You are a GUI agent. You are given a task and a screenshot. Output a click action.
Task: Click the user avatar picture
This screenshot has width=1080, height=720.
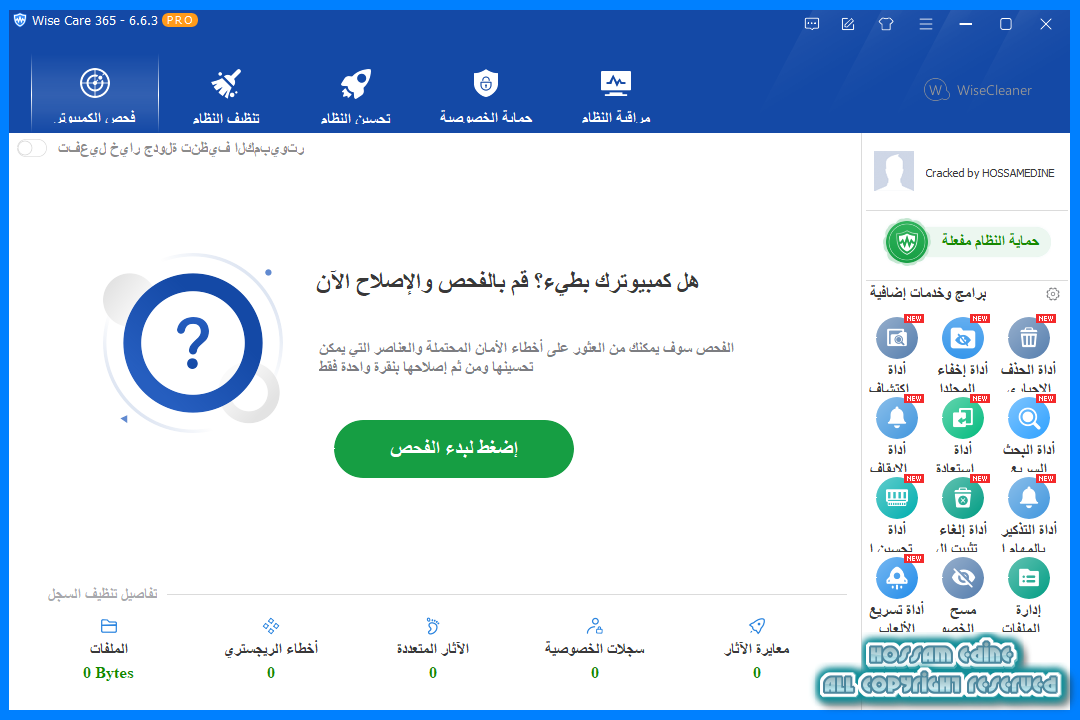coord(894,171)
